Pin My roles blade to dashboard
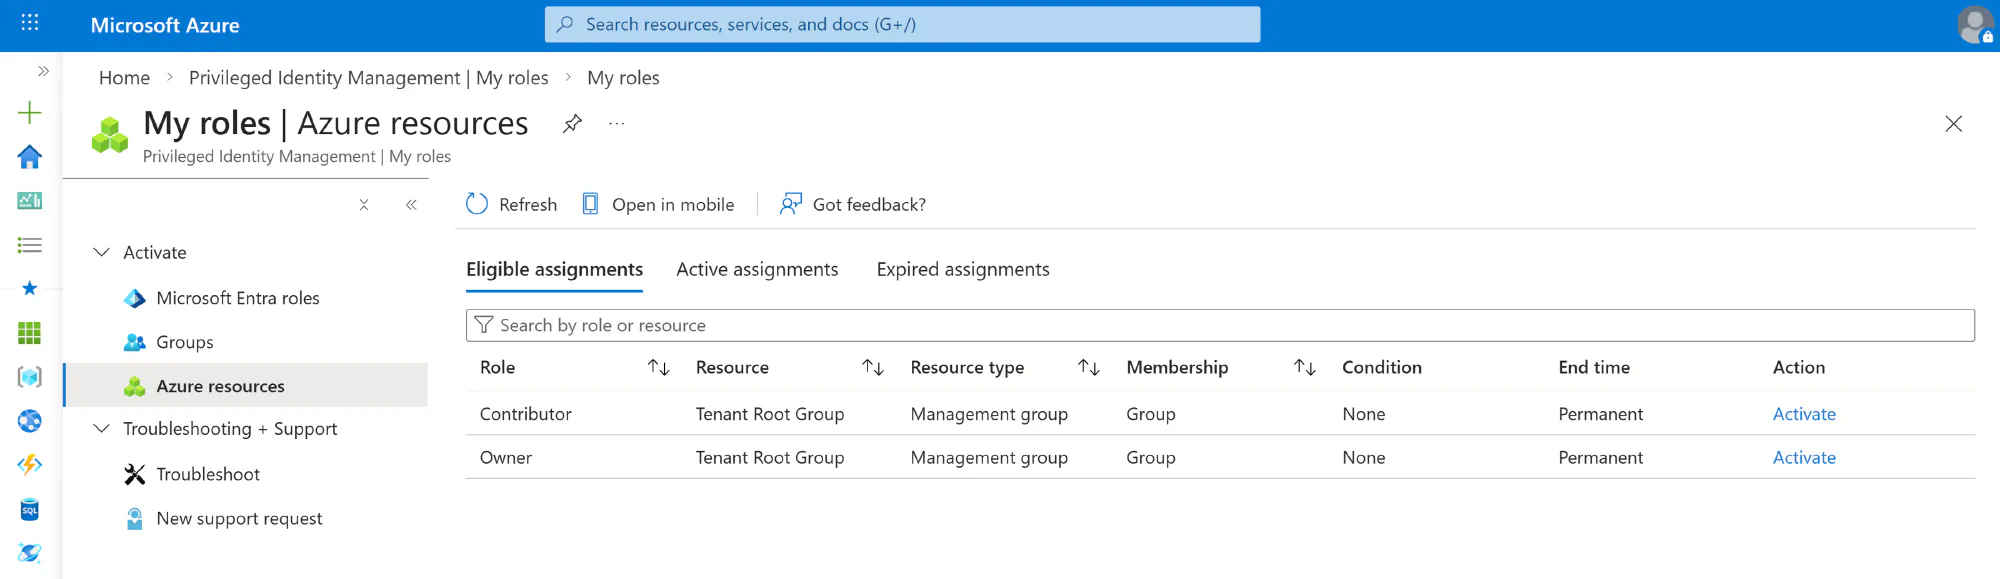 click(x=572, y=124)
